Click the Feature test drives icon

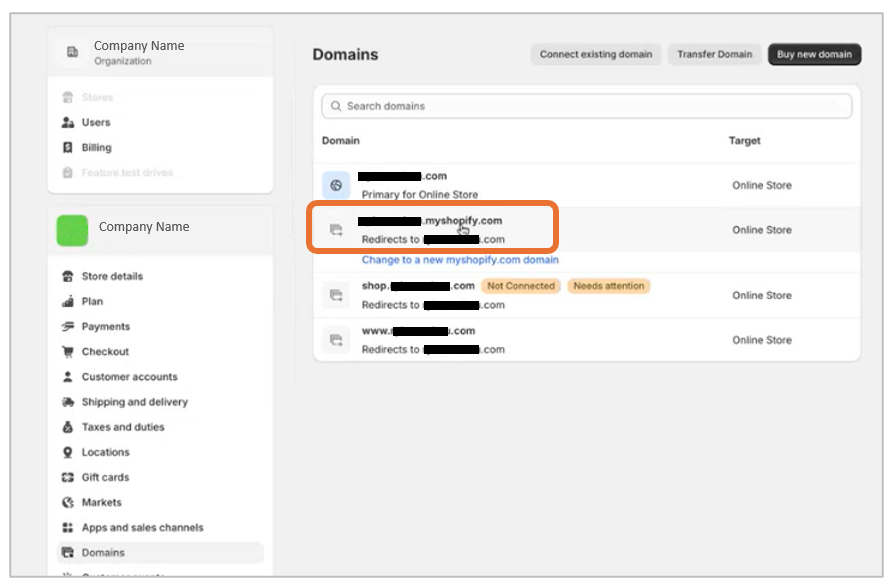68,172
